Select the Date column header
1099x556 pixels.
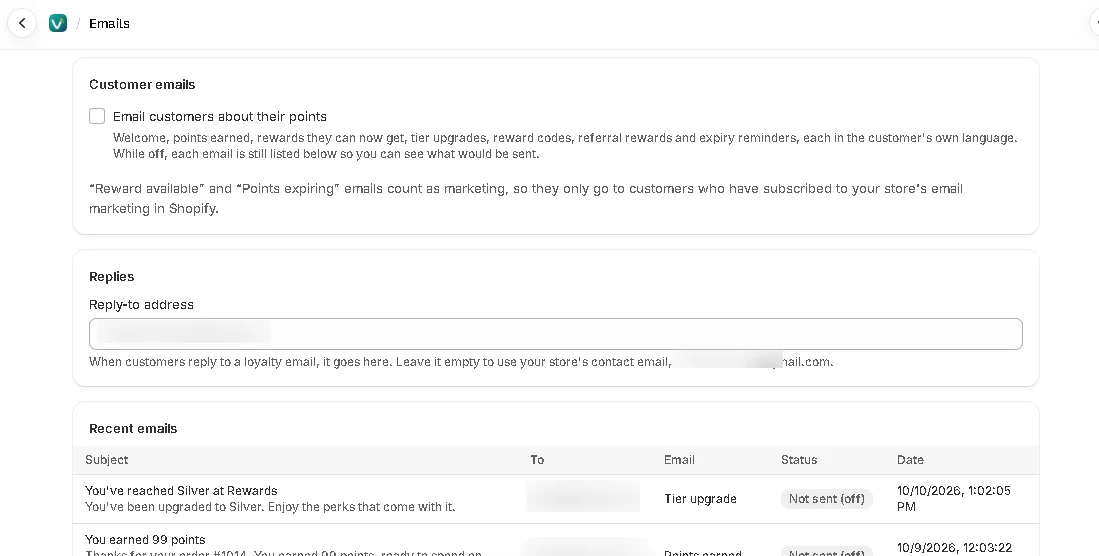click(x=910, y=460)
